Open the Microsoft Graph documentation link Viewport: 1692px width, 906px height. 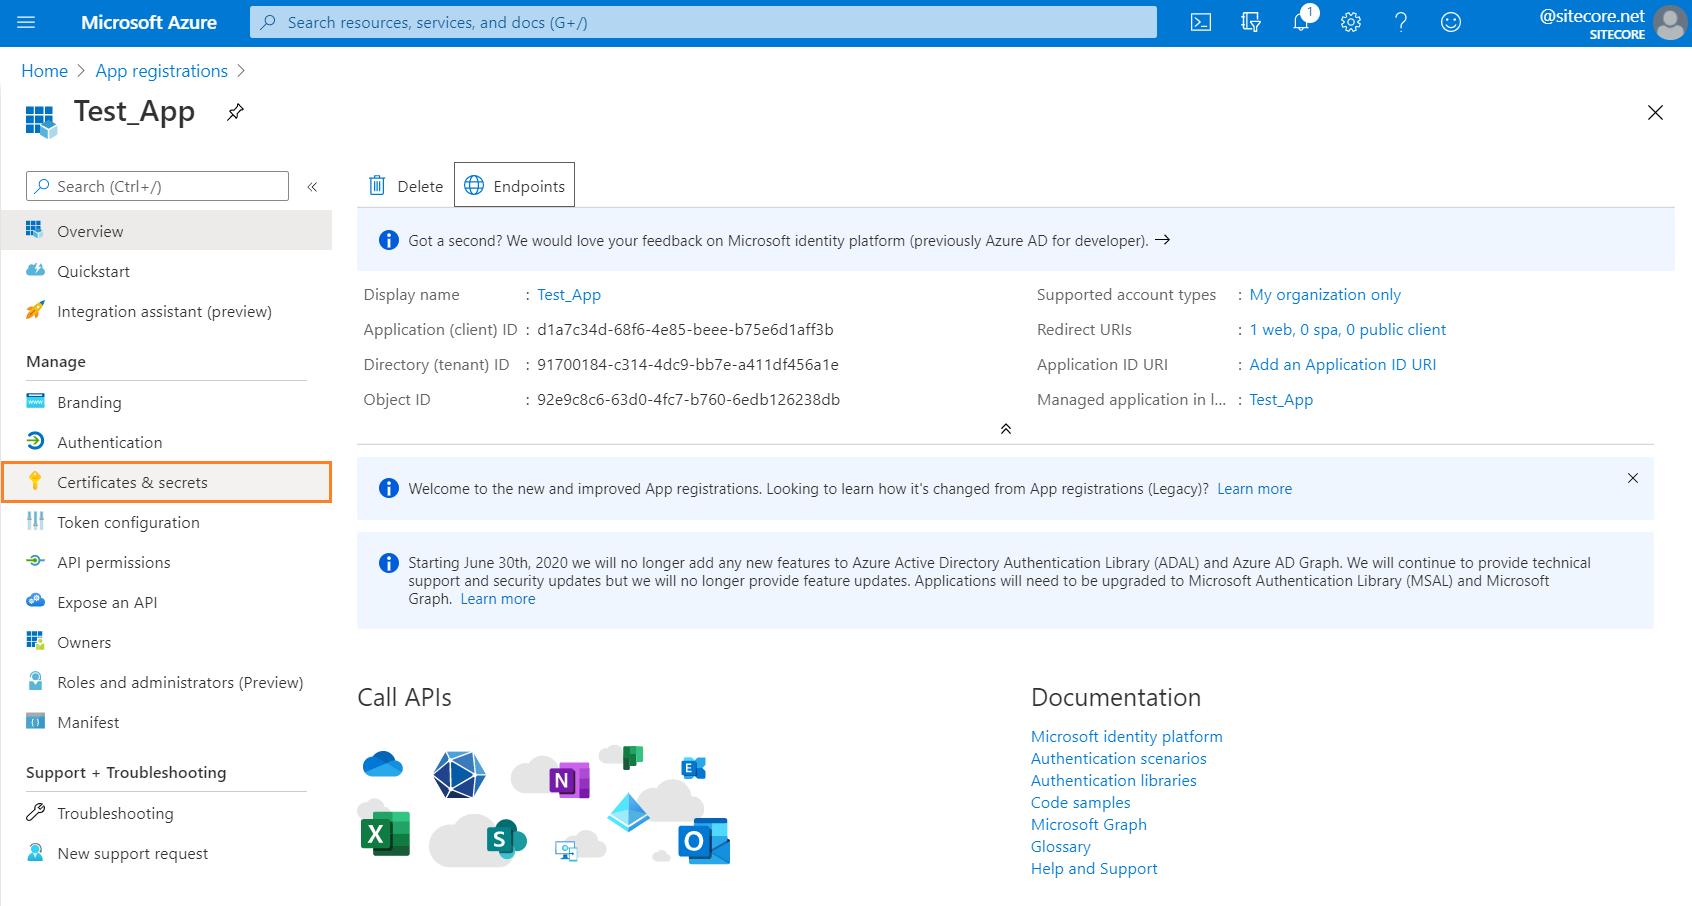click(1089, 824)
